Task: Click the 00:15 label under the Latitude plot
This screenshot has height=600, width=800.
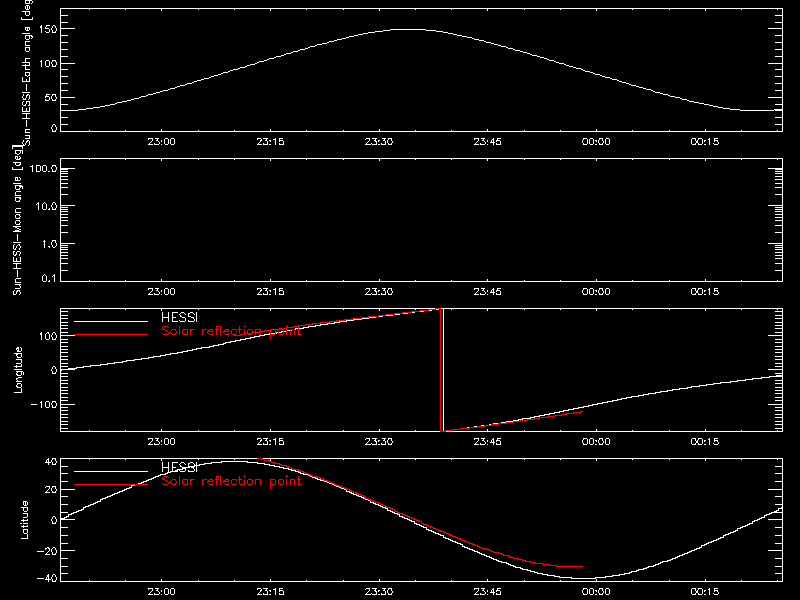Action: 705,592
